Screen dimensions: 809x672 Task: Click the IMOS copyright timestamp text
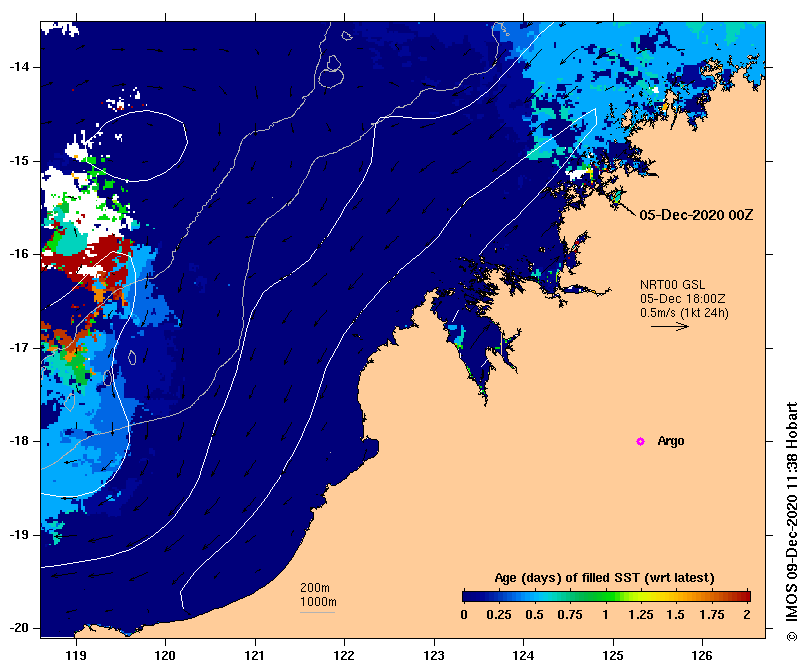(791, 522)
